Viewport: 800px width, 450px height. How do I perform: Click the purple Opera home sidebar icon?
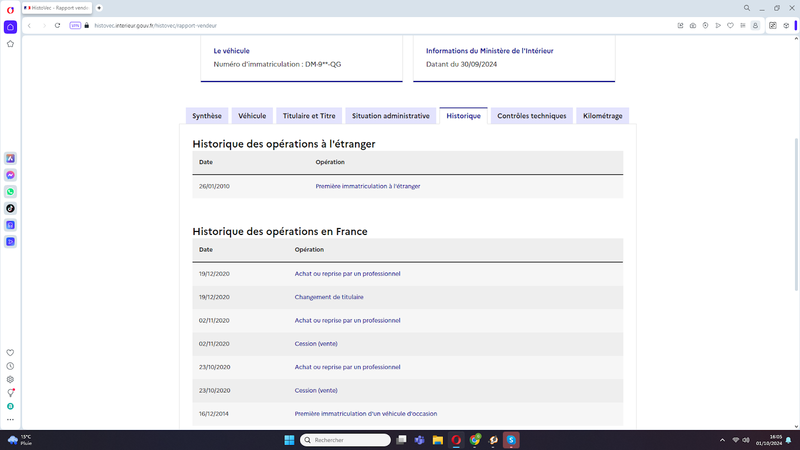point(10,27)
